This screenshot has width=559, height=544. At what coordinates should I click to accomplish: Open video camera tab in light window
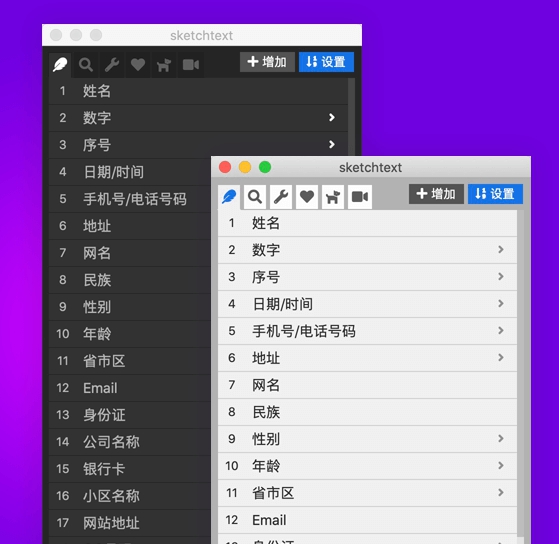(x=360, y=196)
